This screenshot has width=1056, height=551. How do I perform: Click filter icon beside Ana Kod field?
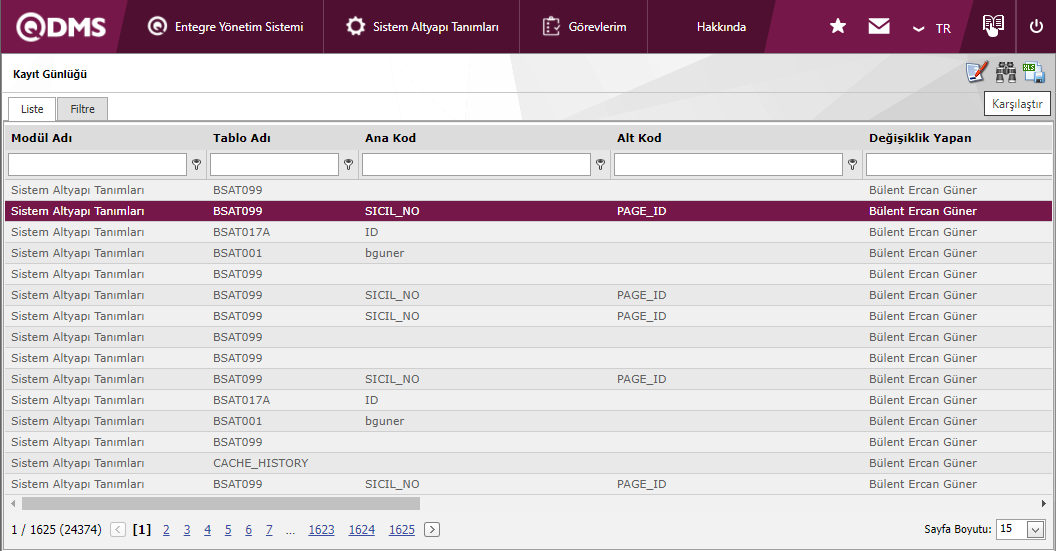600,165
